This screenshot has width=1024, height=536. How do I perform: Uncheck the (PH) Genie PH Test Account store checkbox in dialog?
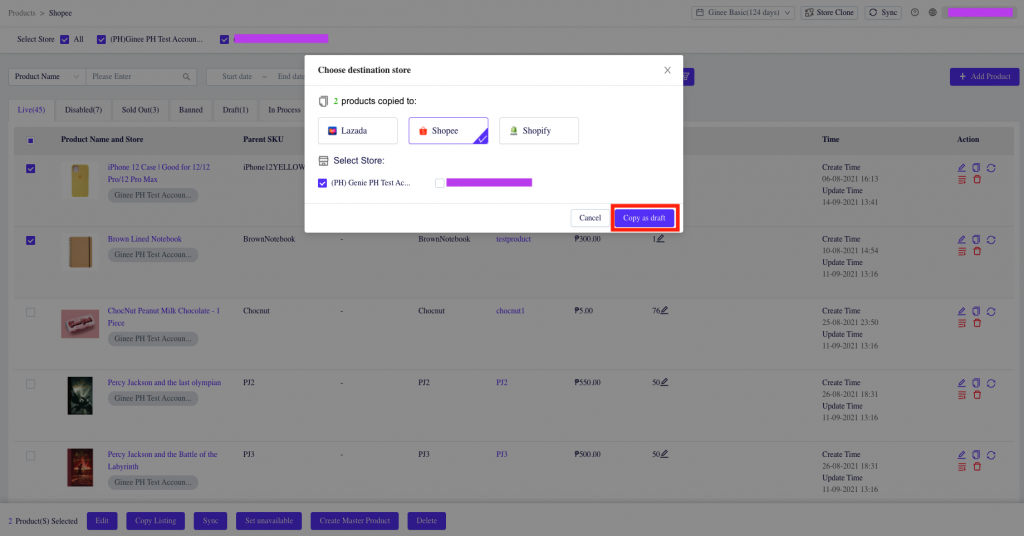322,183
